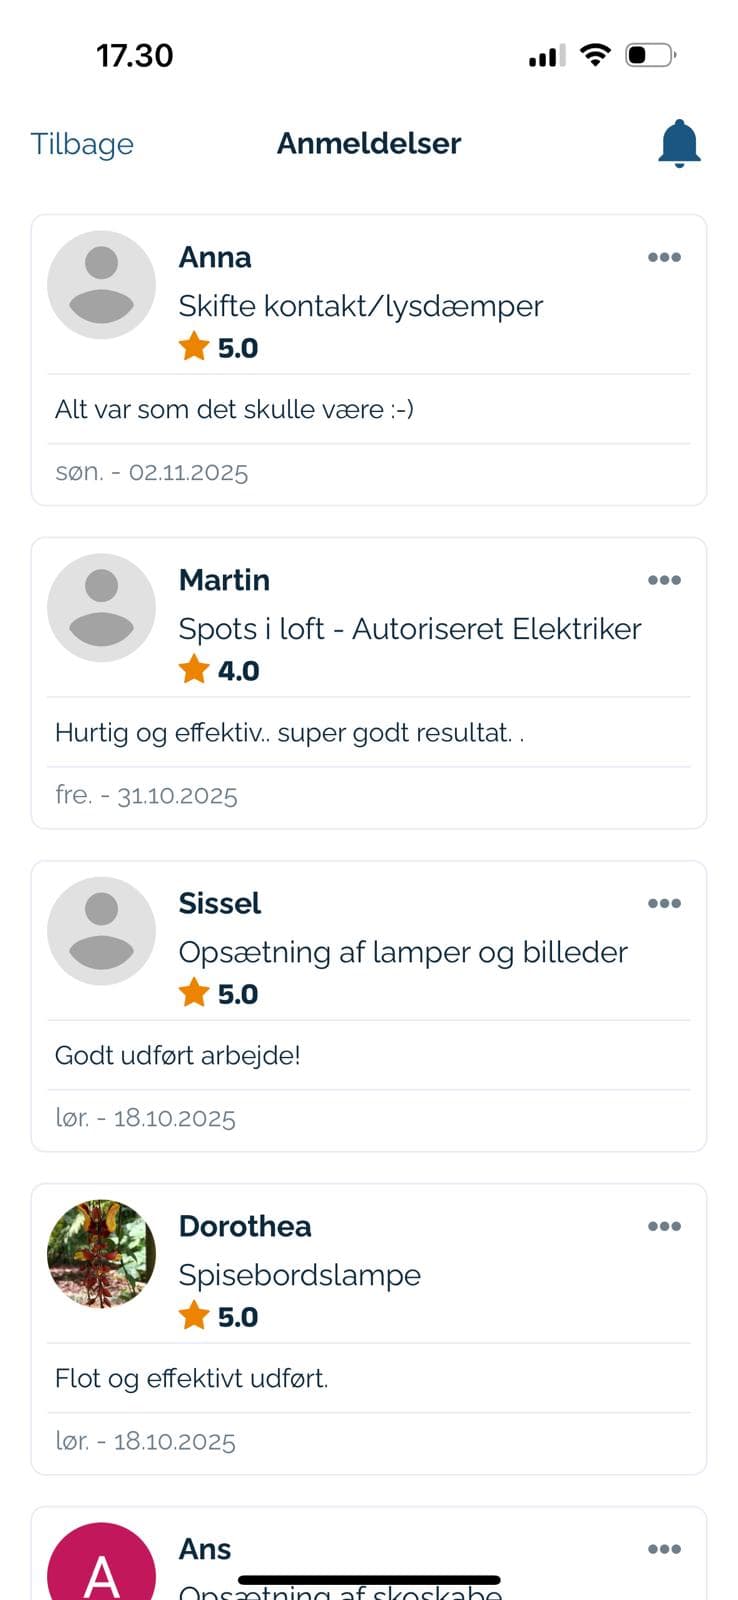Open more options for Anna's review

664,258
